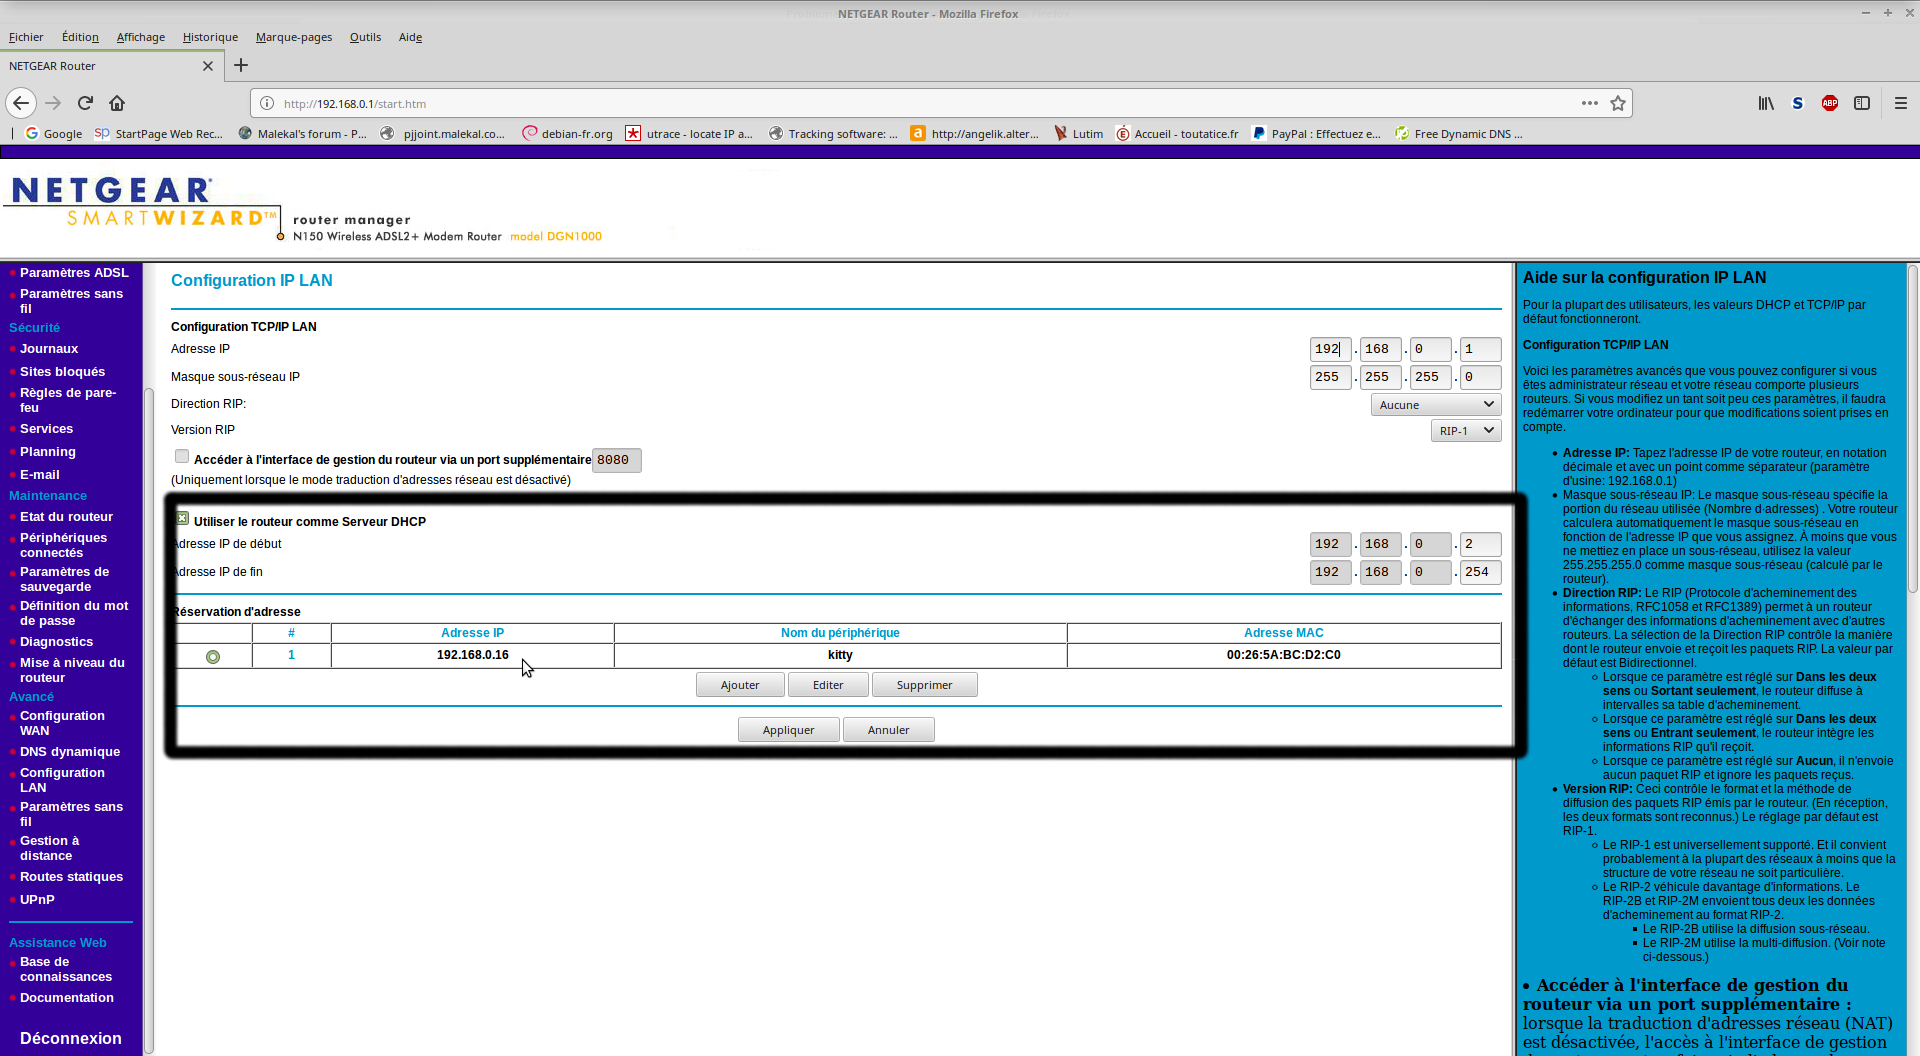
Task: Open PayPal bookmark
Action: point(1317,133)
